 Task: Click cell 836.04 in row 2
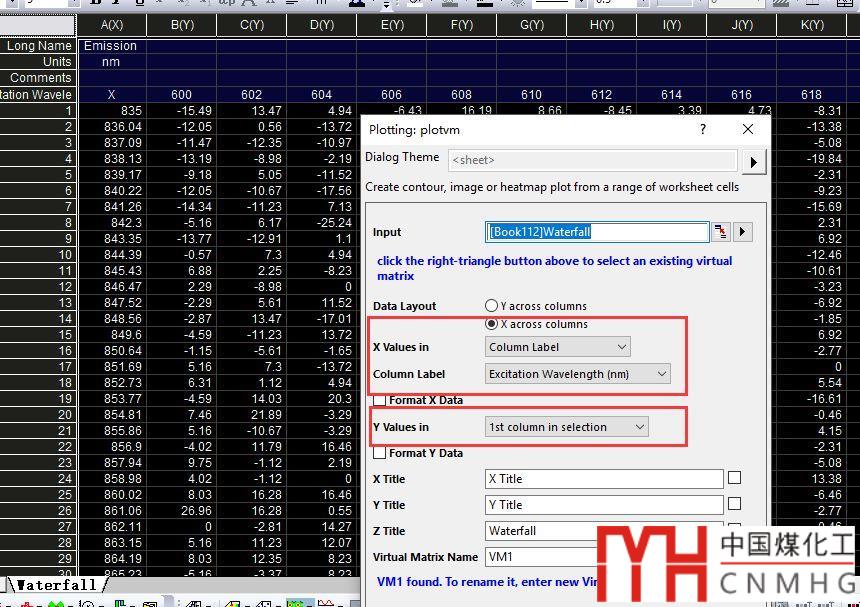(x=112, y=127)
